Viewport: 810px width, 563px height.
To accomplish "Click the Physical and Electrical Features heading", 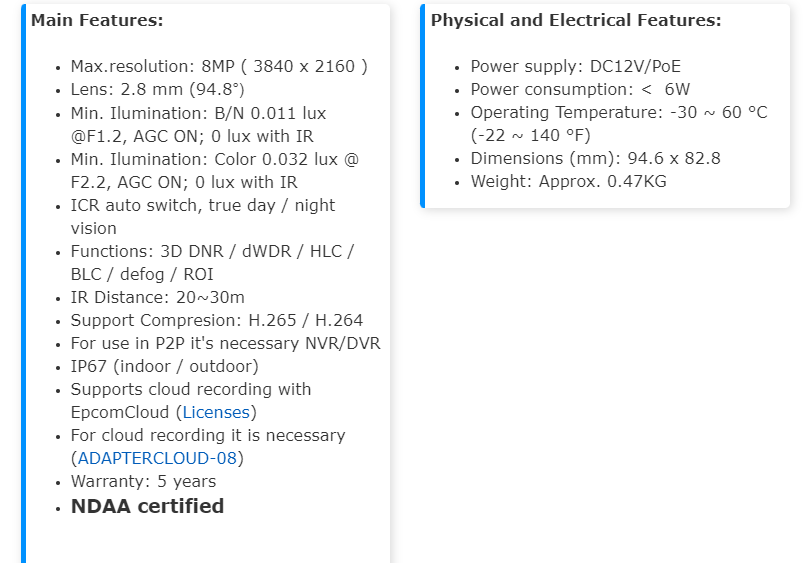I will tap(575, 20).
